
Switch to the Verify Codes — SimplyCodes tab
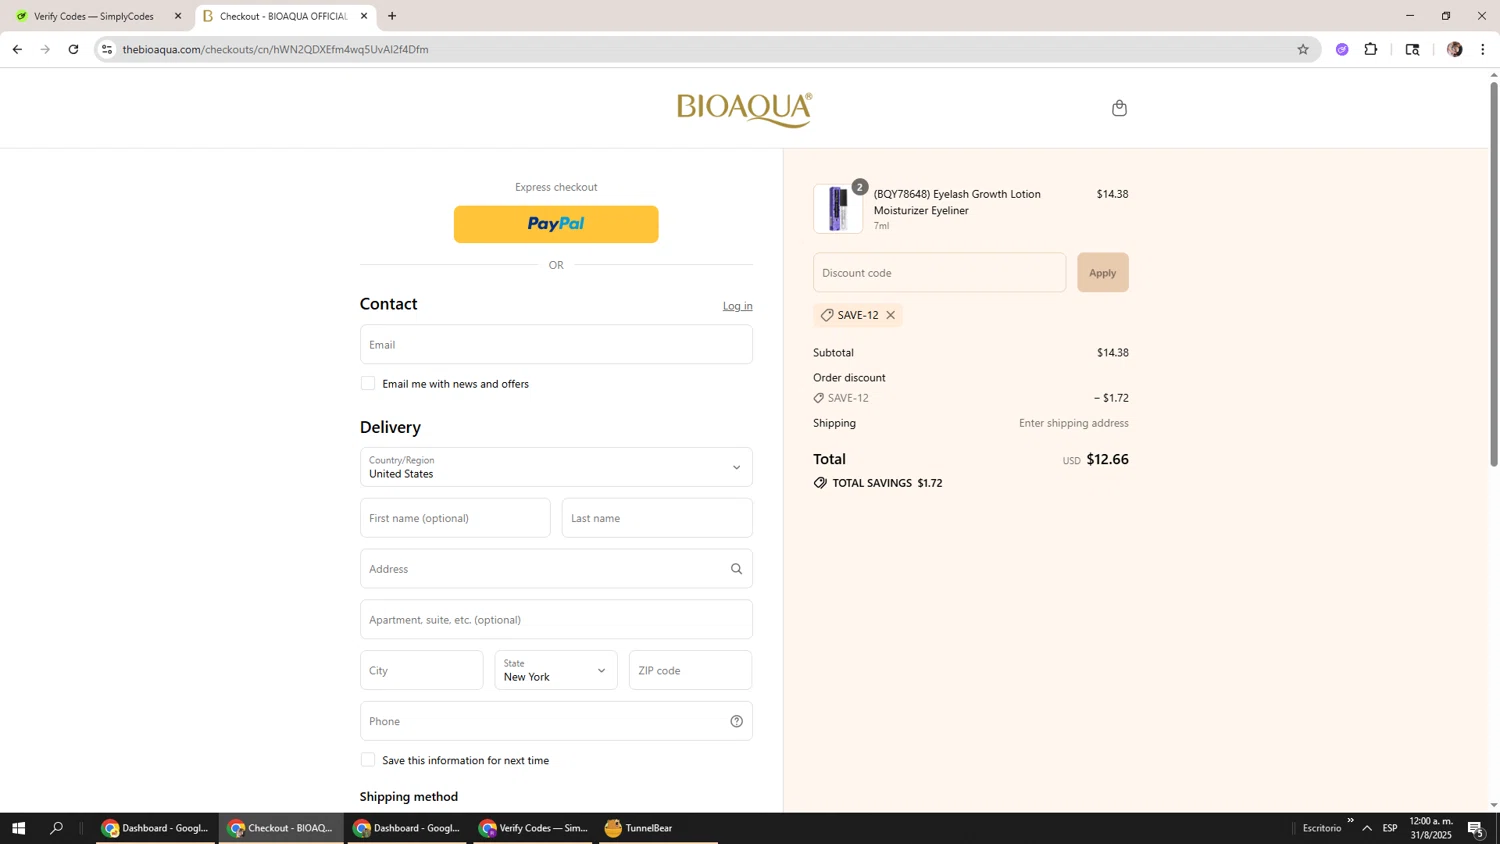95,16
